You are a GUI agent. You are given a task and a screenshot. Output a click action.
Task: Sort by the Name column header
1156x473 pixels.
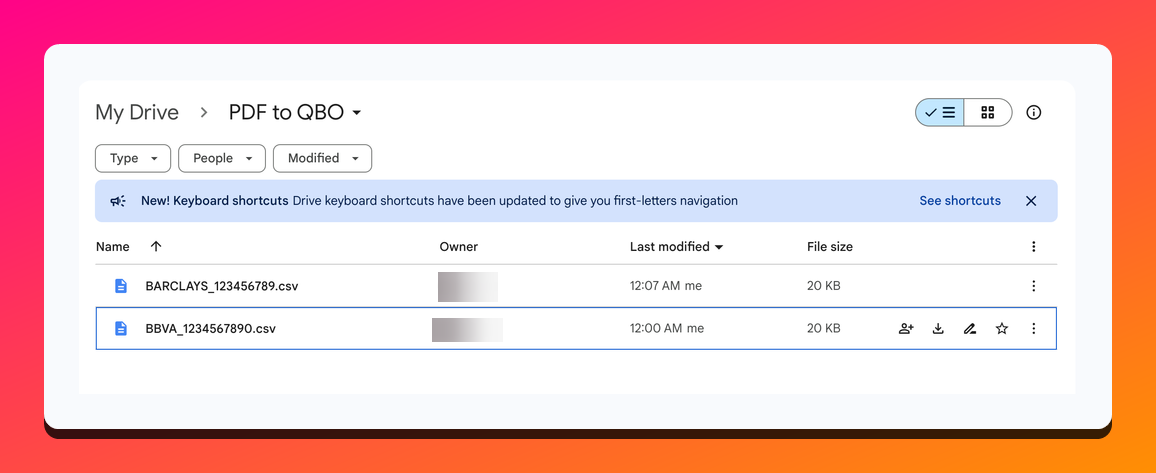point(113,247)
